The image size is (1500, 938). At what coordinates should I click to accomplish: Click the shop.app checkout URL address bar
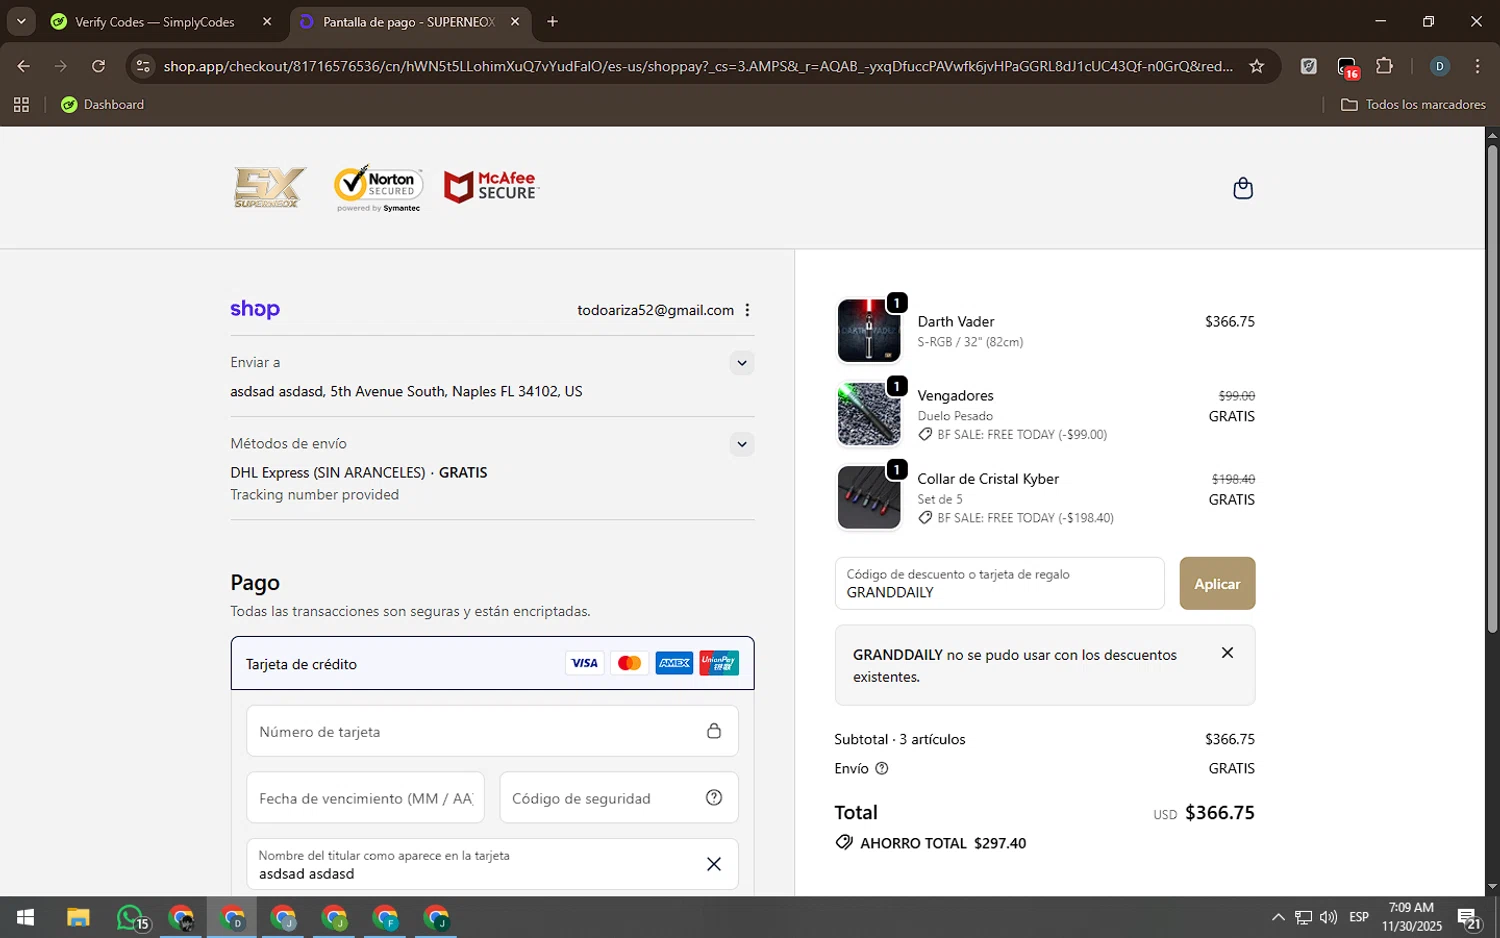[x=698, y=66]
